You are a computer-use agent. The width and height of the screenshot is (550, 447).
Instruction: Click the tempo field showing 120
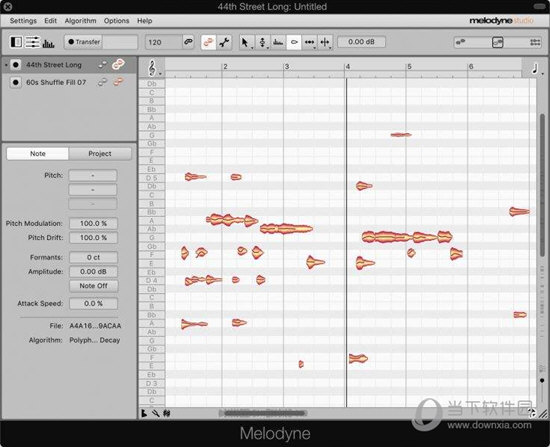(163, 42)
